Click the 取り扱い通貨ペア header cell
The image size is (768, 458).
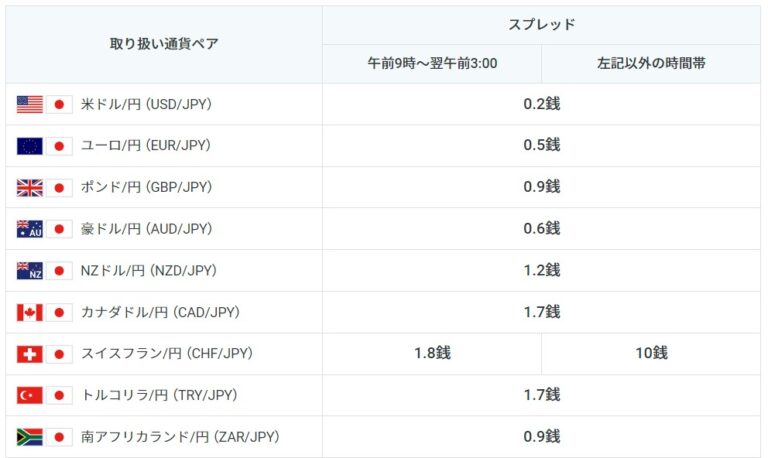[x=164, y=44]
